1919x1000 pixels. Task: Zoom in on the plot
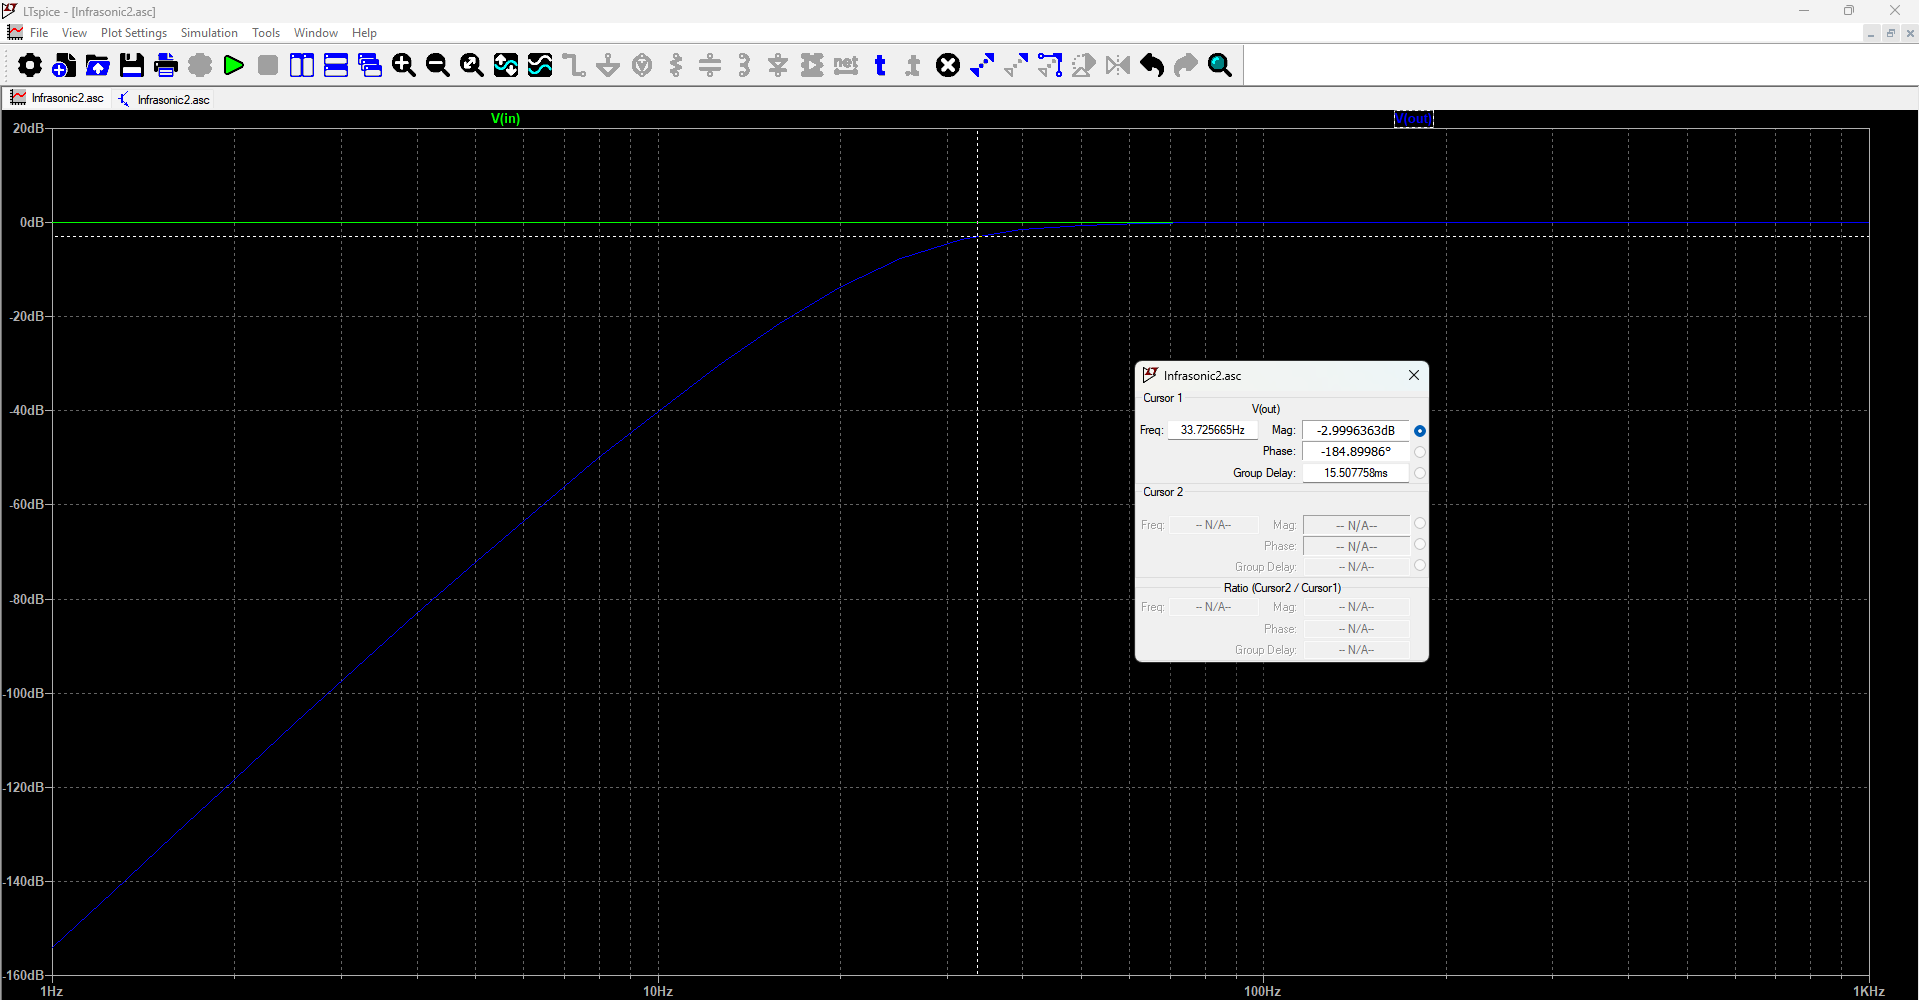point(403,65)
